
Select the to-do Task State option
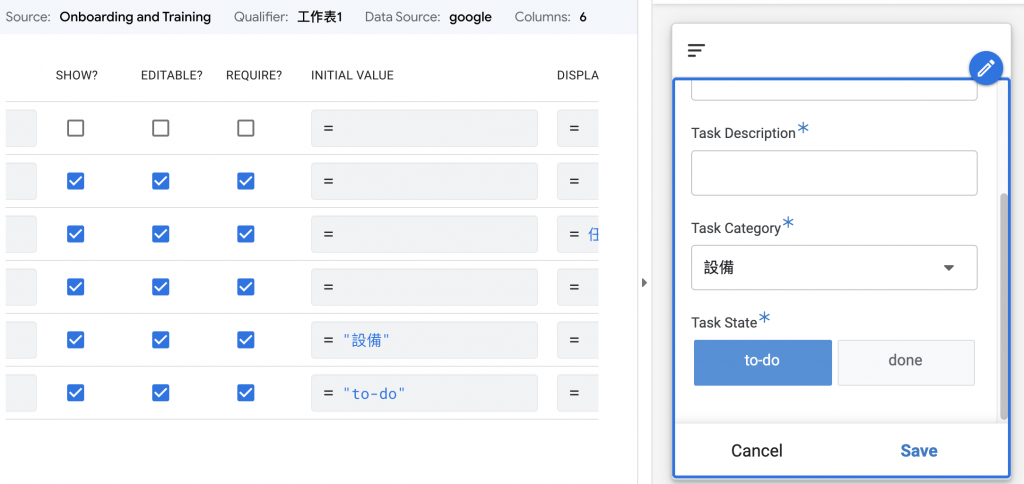762,361
